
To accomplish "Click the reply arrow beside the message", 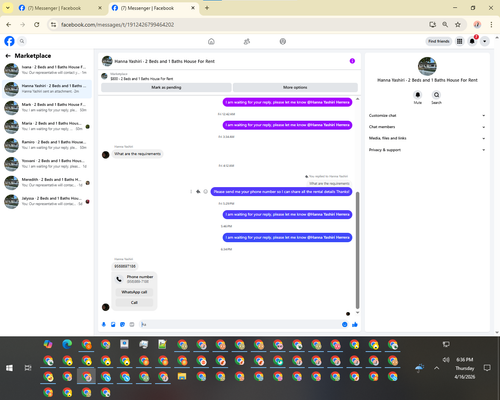I will [x=198, y=192].
